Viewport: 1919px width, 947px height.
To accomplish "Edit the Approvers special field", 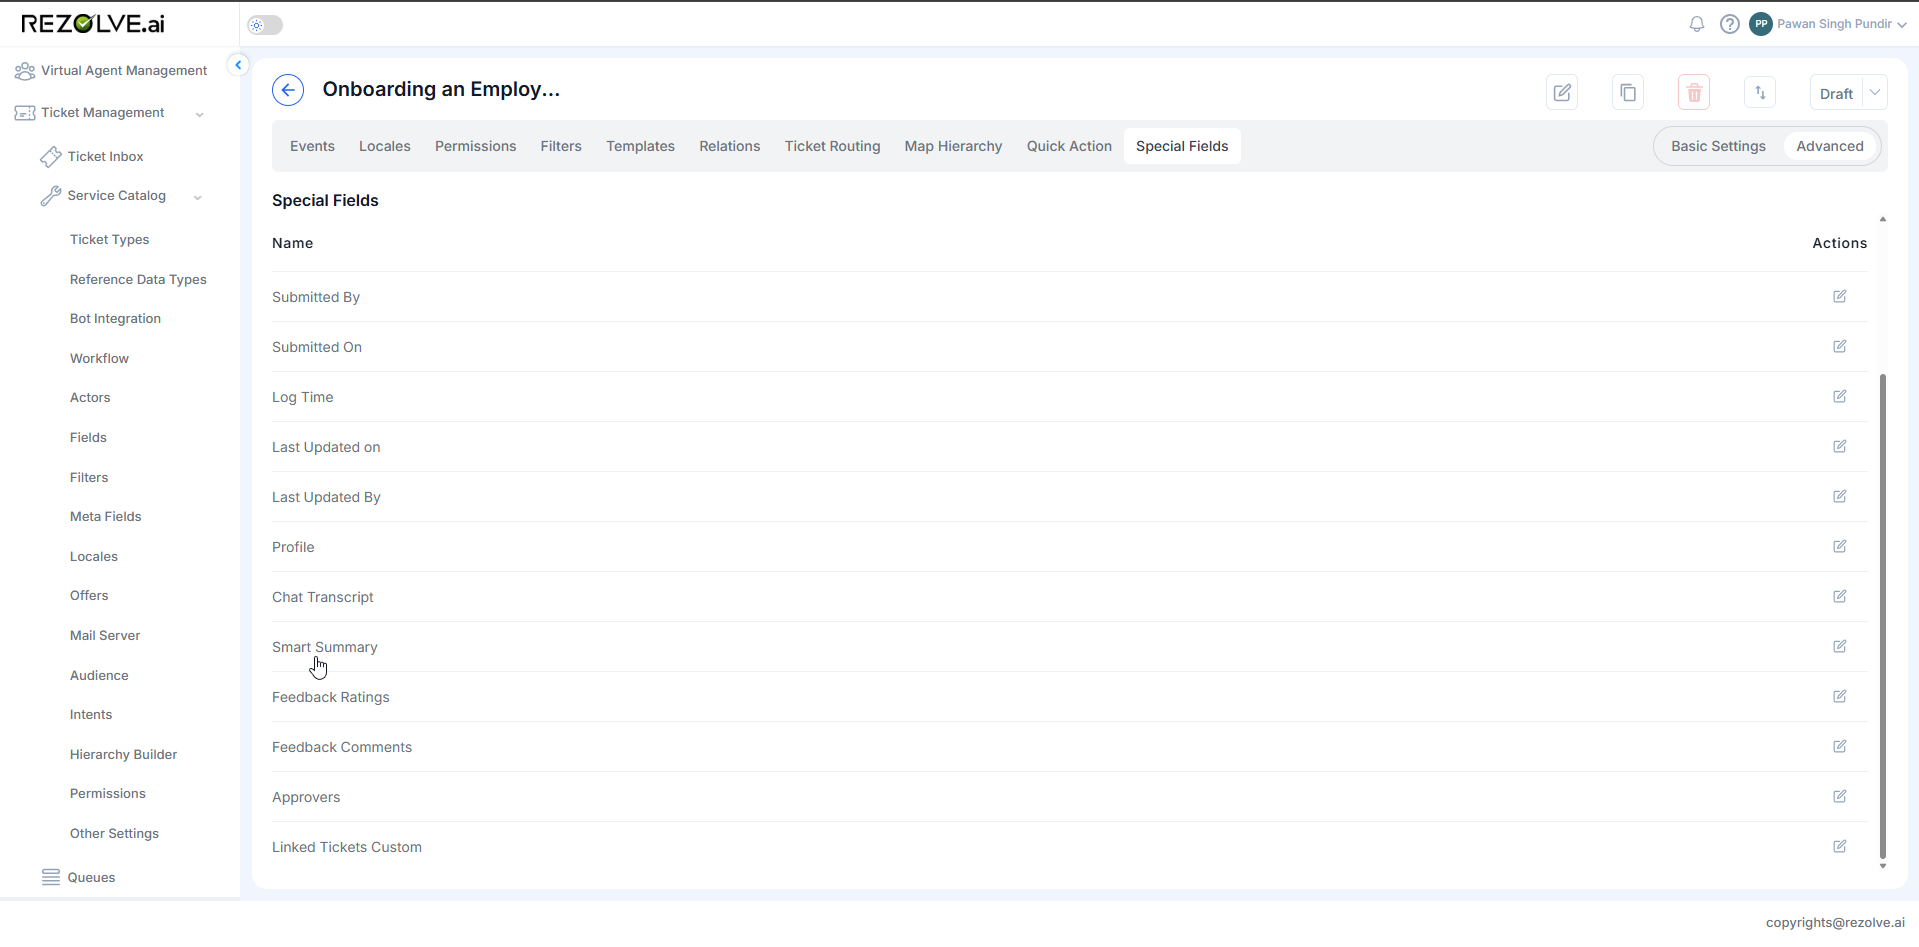I will click(1840, 796).
